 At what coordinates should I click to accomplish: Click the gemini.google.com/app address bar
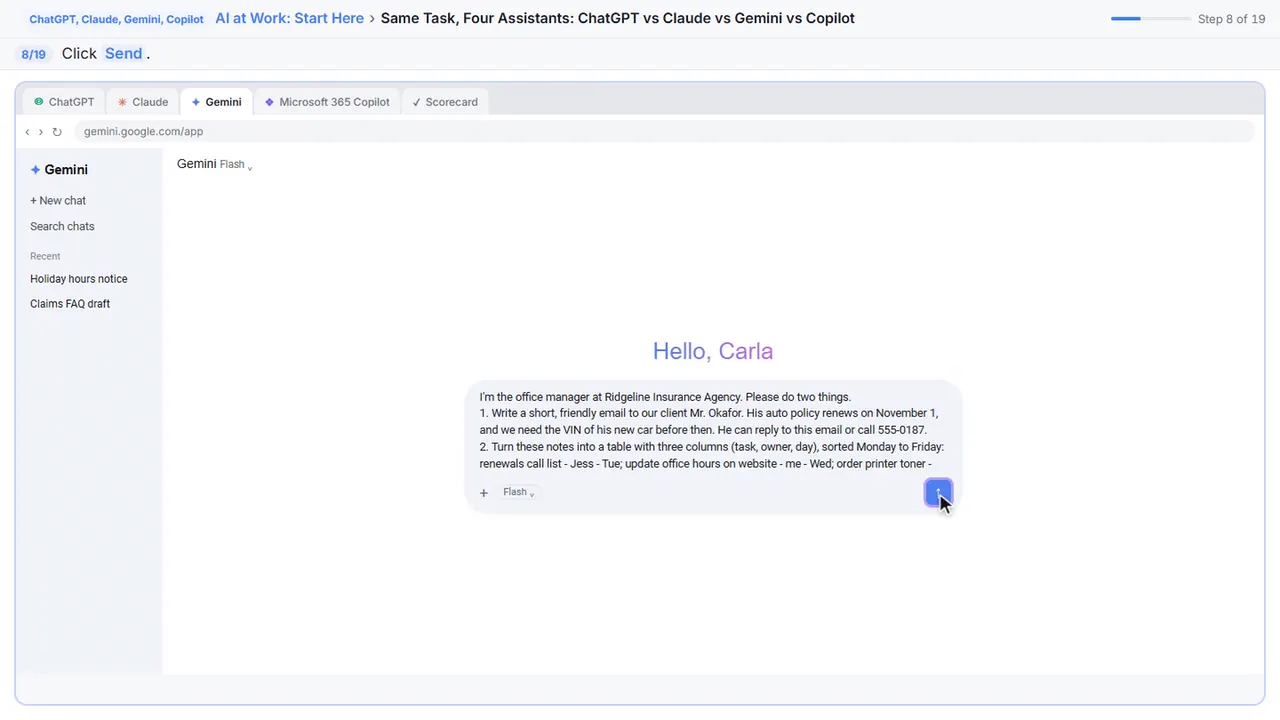(x=664, y=132)
